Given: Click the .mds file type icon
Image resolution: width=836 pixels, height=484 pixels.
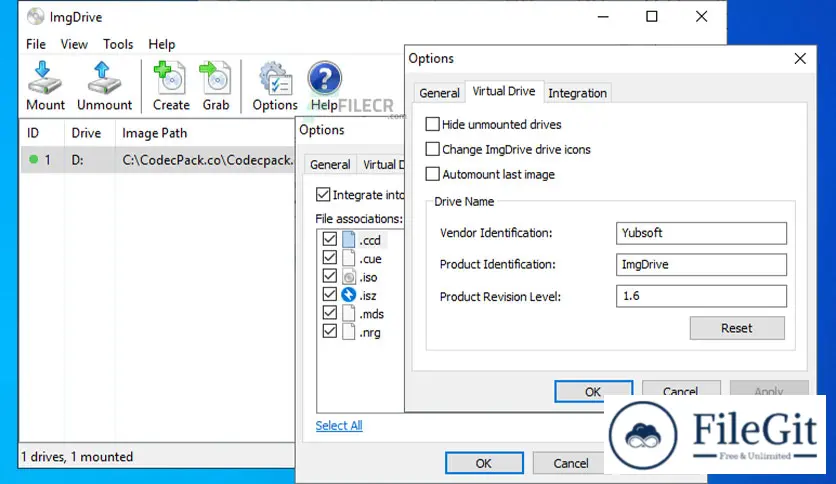Looking at the screenshot, I should 349,313.
